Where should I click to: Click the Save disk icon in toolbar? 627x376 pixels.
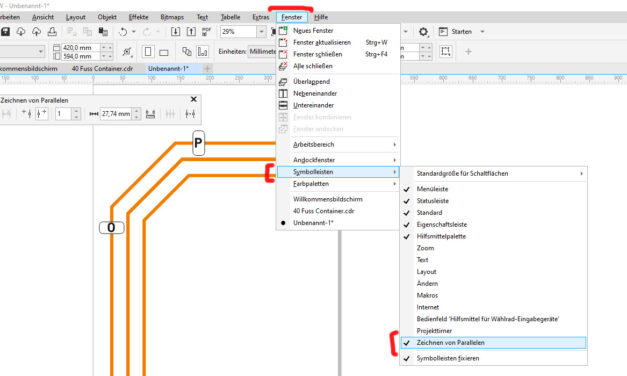[5, 32]
